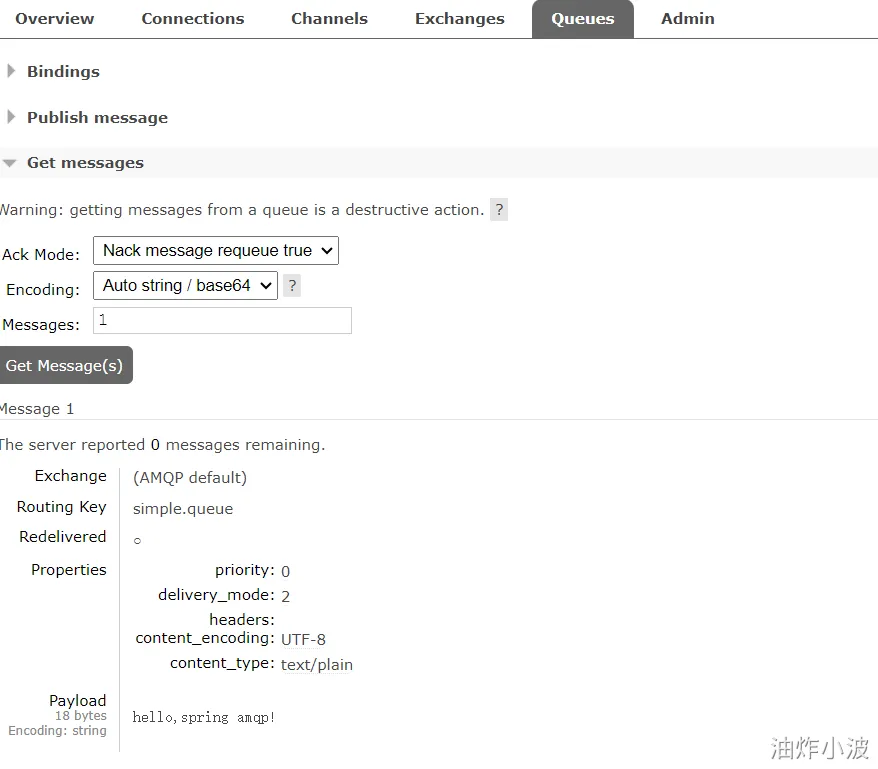Click the Redelivered status circle
This screenshot has height=769, width=878.
137,540
